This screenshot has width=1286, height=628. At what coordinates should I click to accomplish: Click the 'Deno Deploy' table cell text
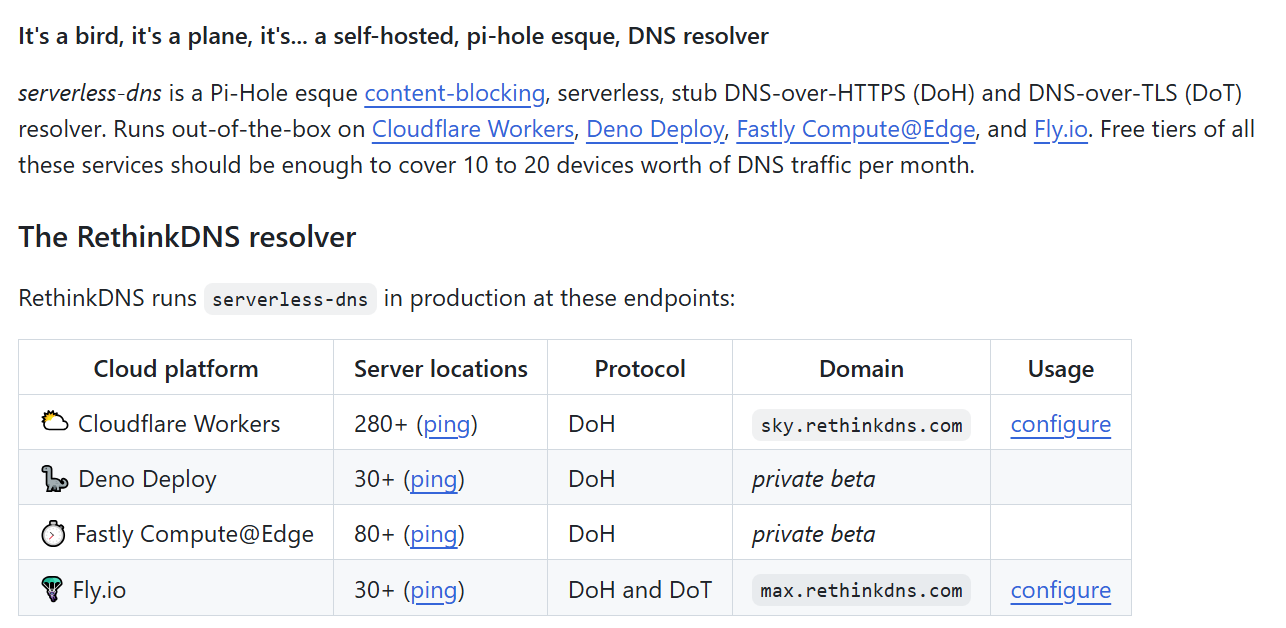[147, 479]
